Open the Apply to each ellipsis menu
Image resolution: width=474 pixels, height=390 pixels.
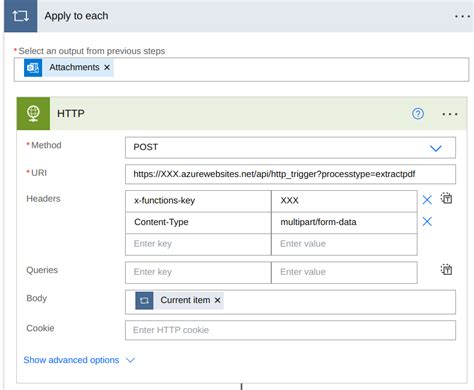(463, 16)
